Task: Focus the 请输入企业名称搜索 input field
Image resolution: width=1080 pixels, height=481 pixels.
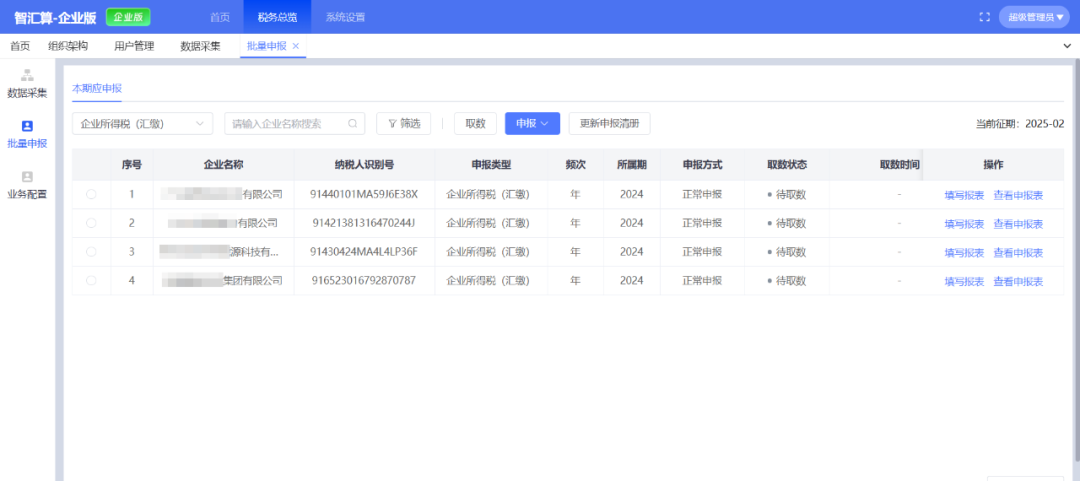Action: 295,123
